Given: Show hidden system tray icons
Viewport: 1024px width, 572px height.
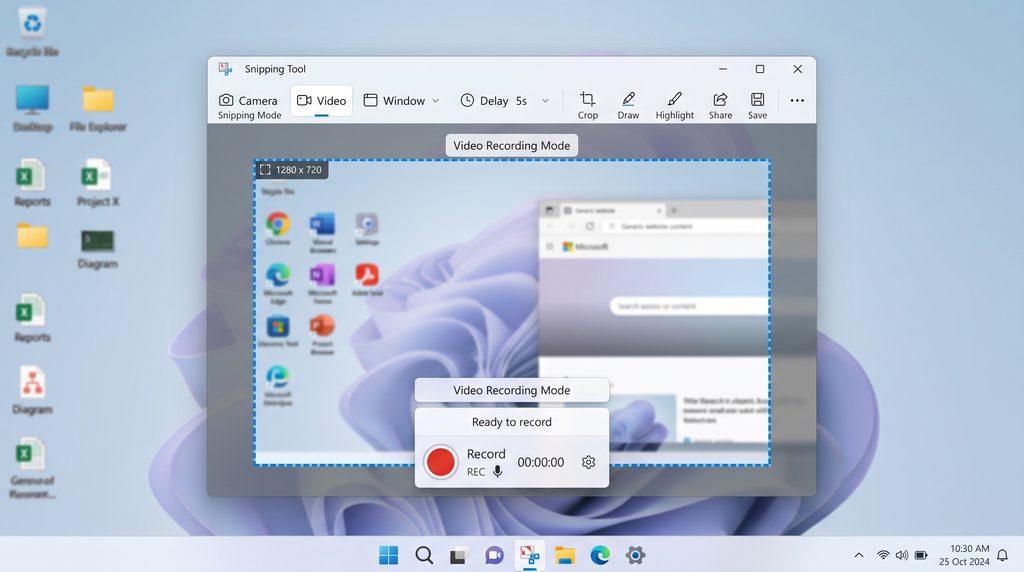Looking at the screenshot, I should click(x=859, y=555).
